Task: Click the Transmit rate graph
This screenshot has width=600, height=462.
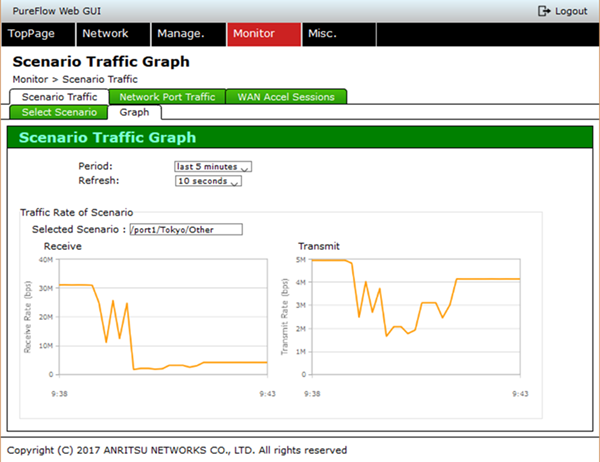Action: [x=415, y=315]
